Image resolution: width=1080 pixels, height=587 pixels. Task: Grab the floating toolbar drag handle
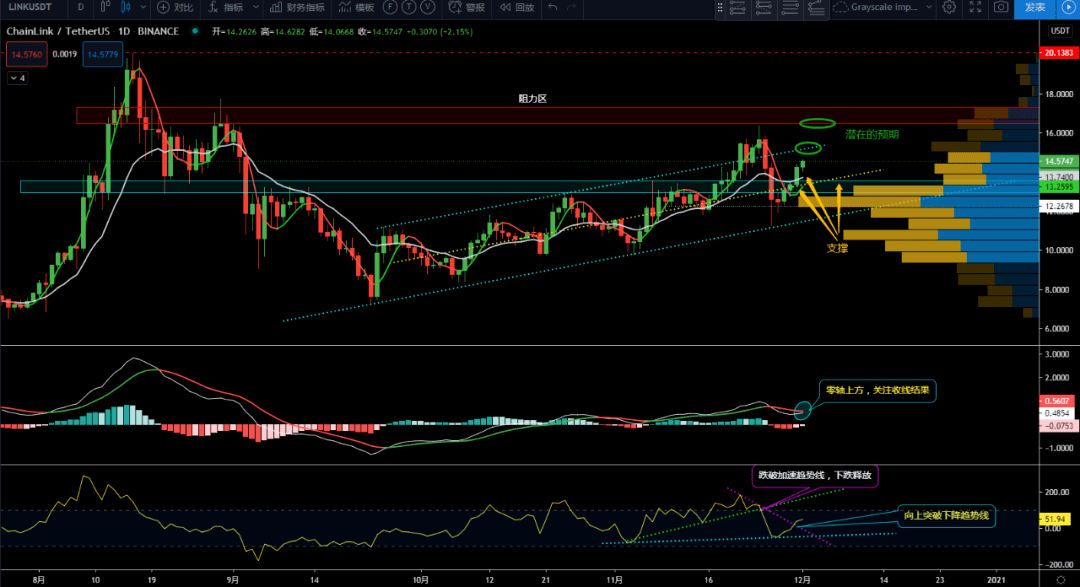720,7
